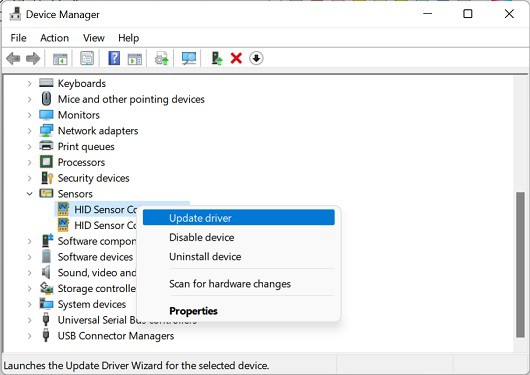Image resolution: width=530 pixels, height=375 pixels.
Task: Choose Scan for hardware changes
Action: [239, 284]
